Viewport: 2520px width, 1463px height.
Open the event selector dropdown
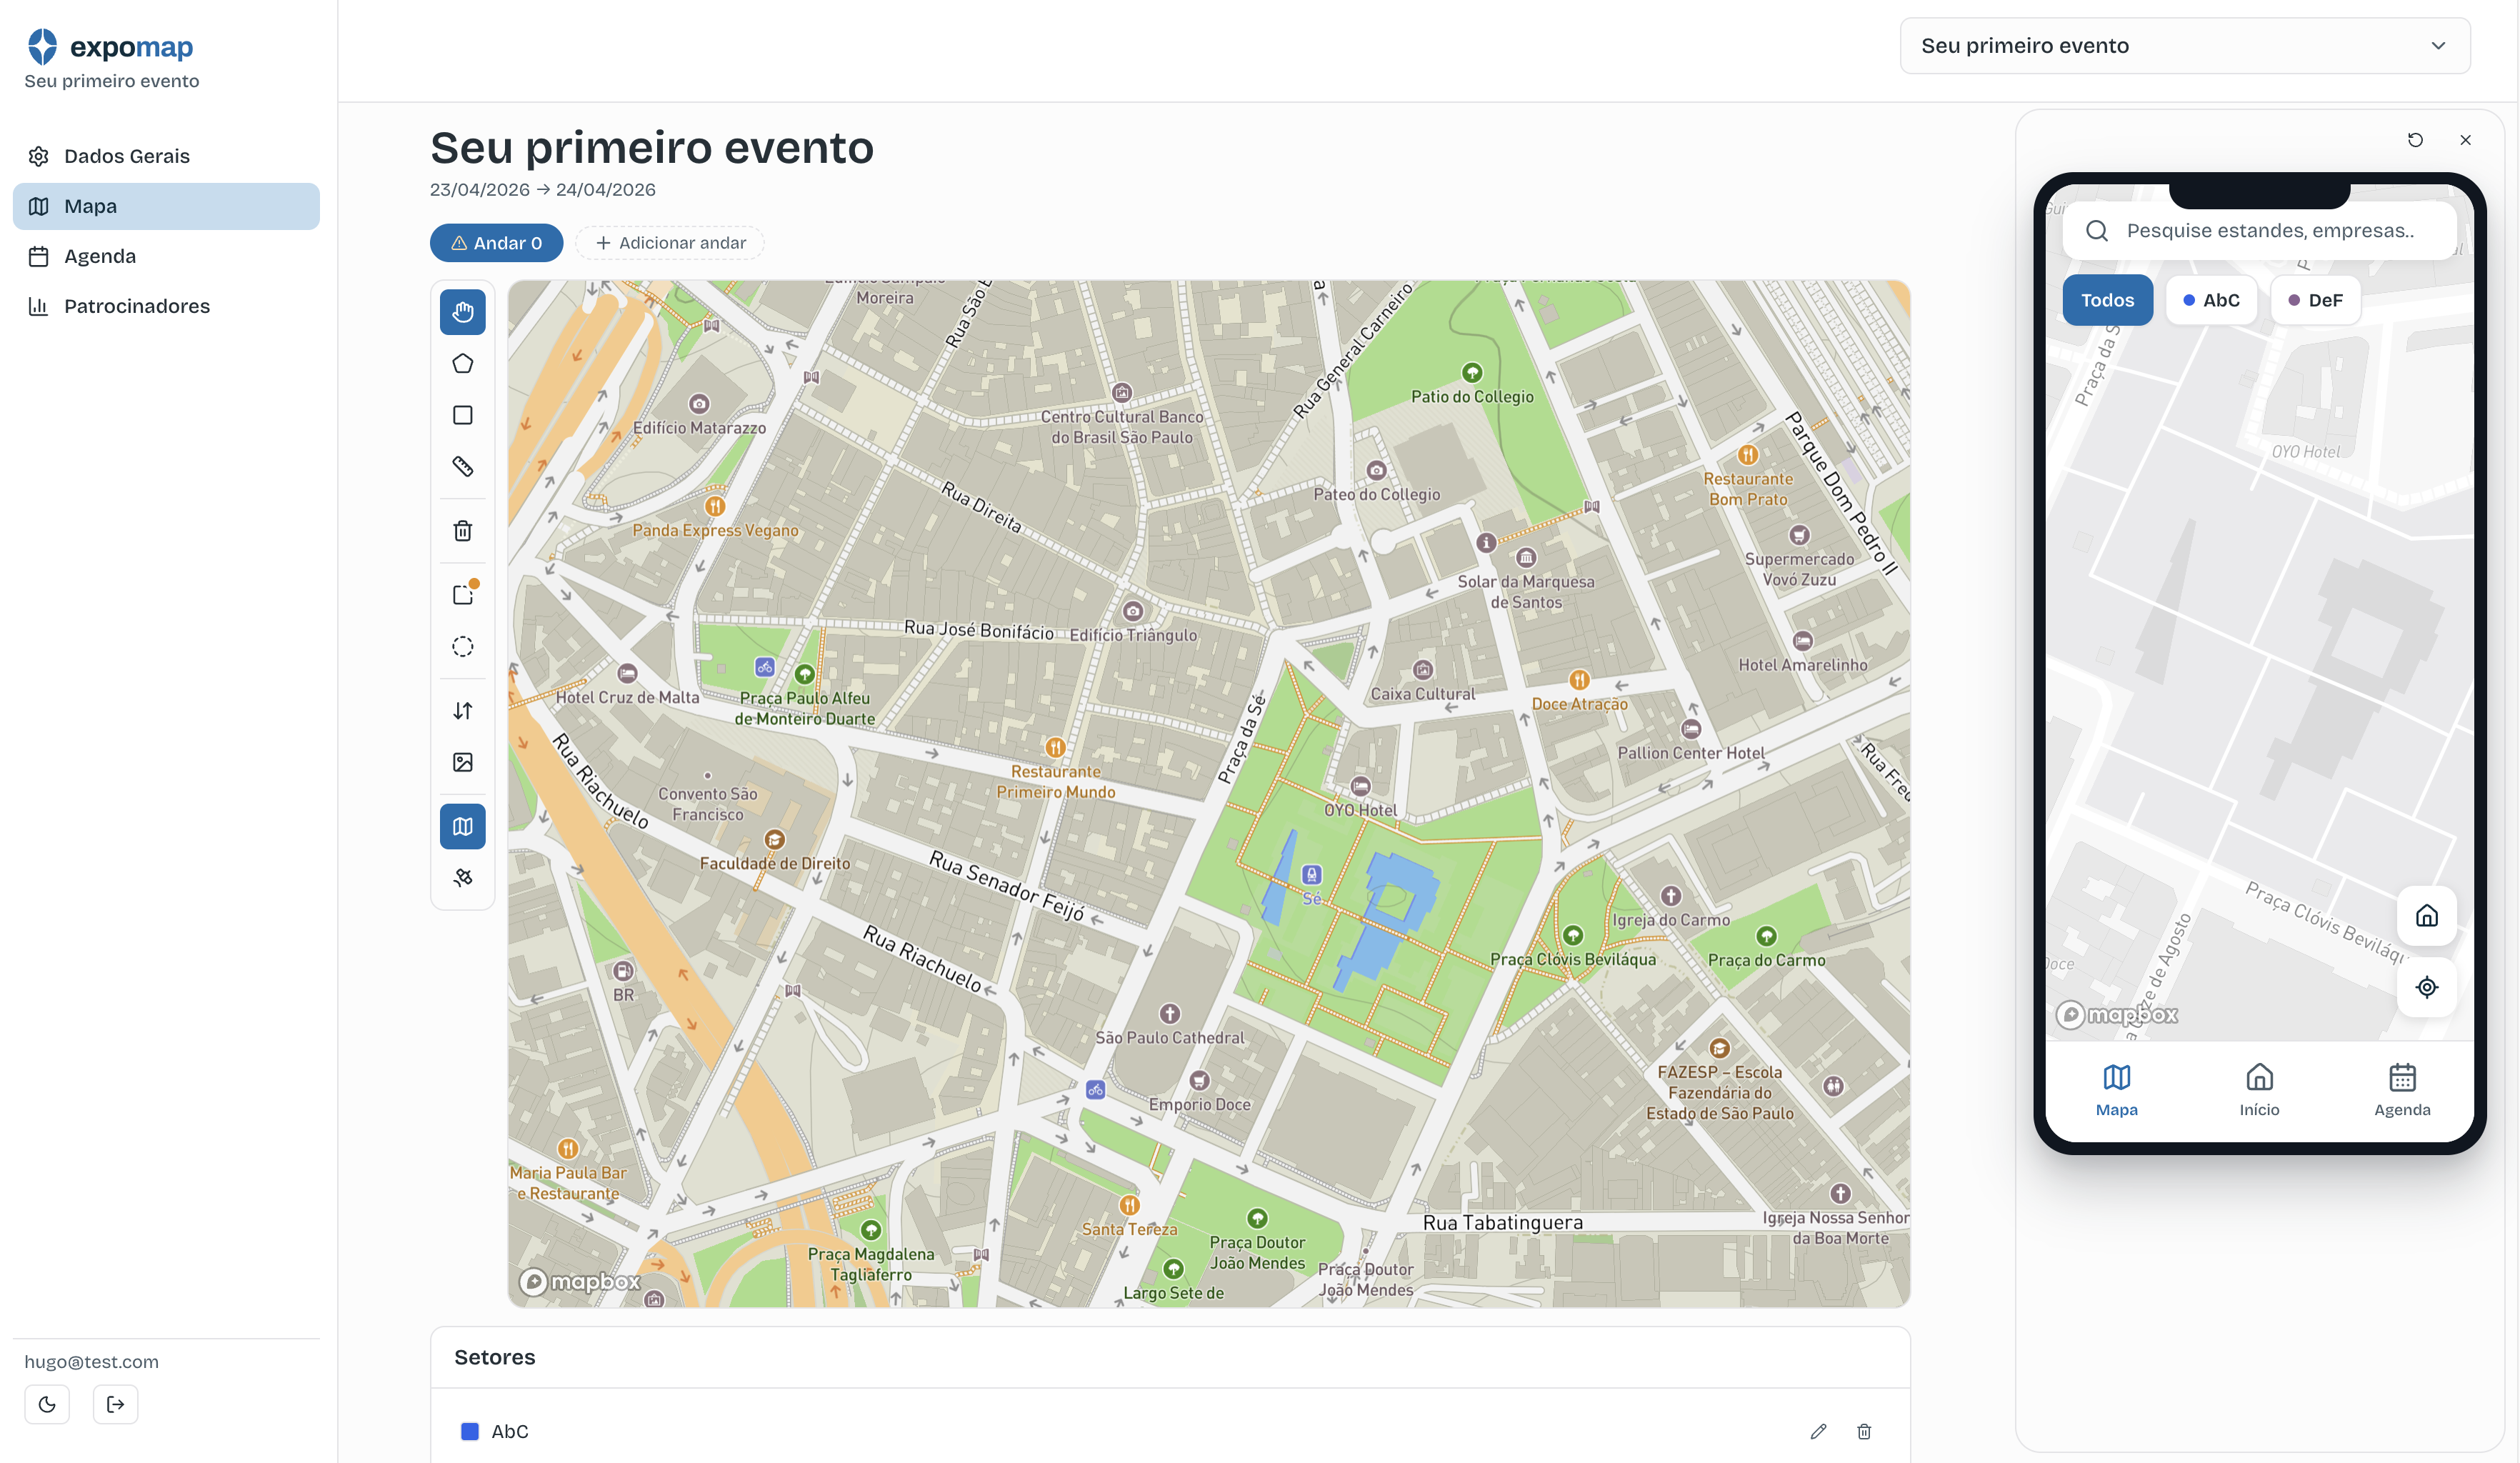coord(2185,45)
